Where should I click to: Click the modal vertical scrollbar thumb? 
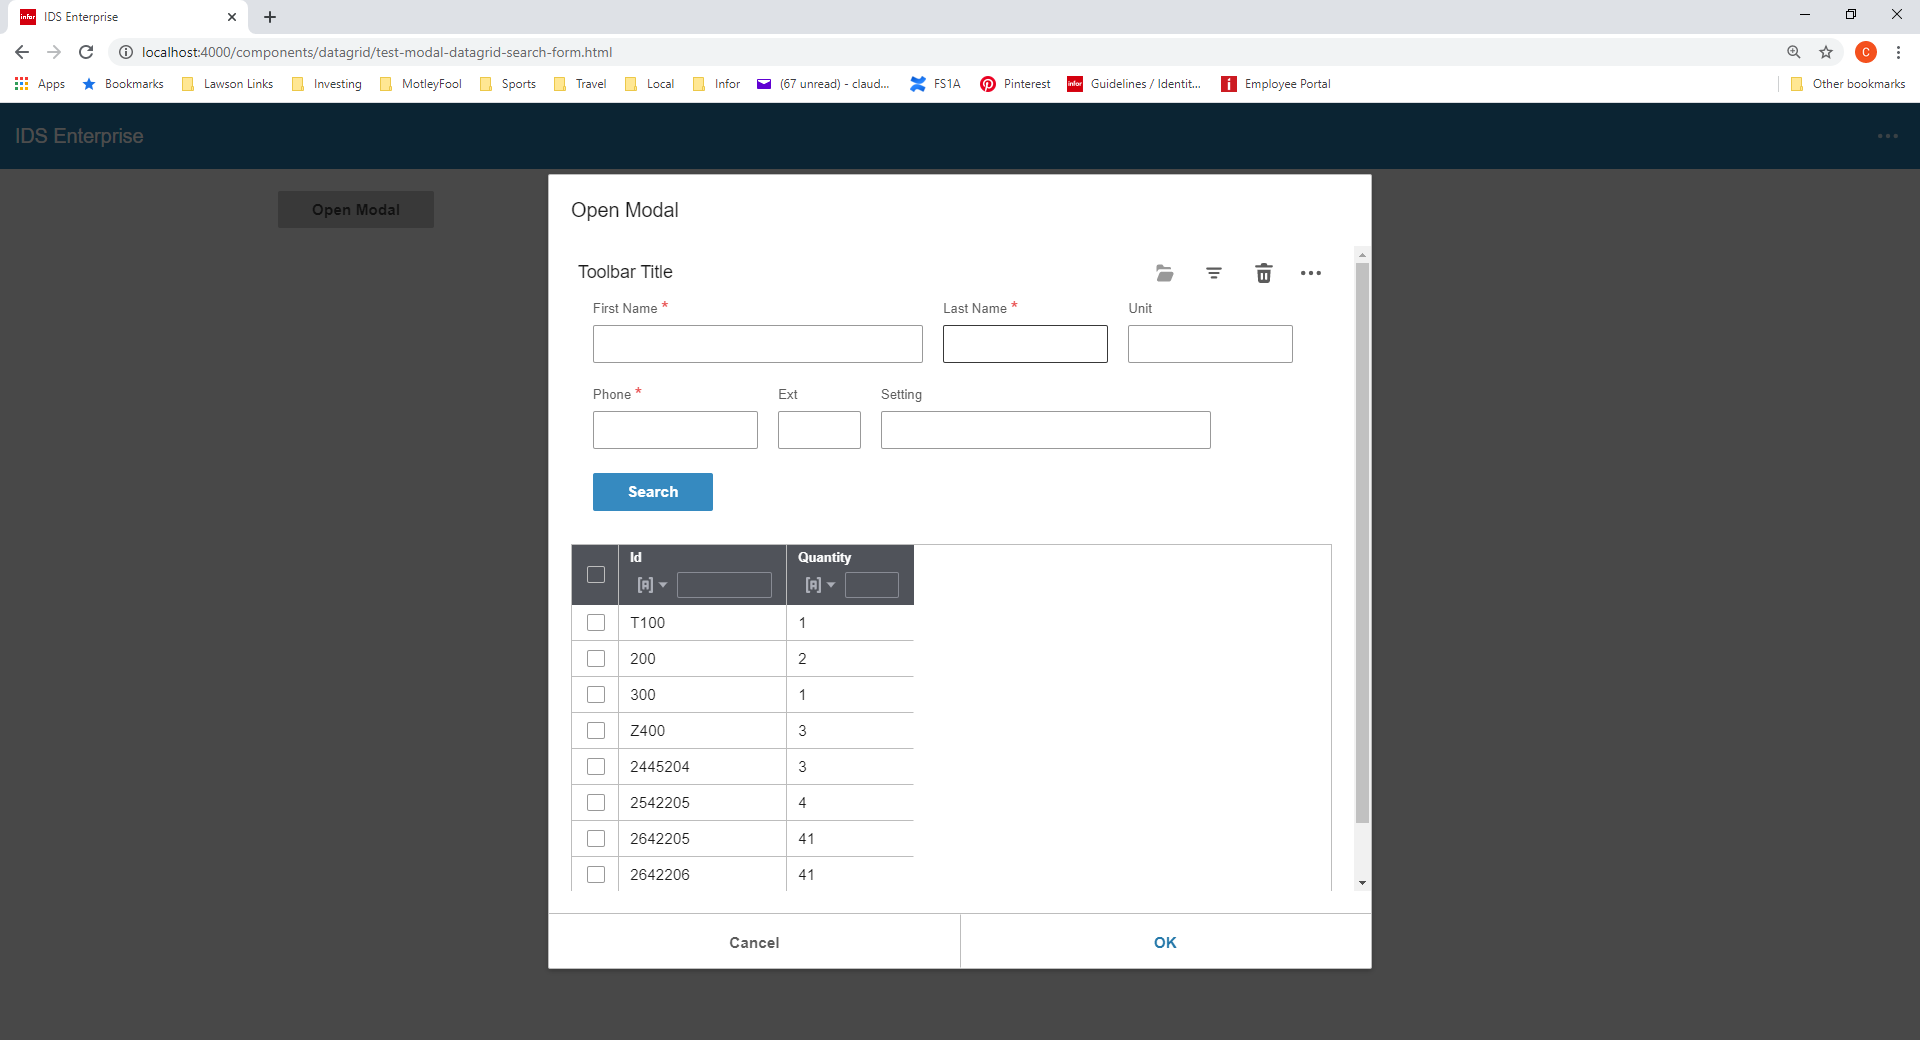pos(1362,543)
